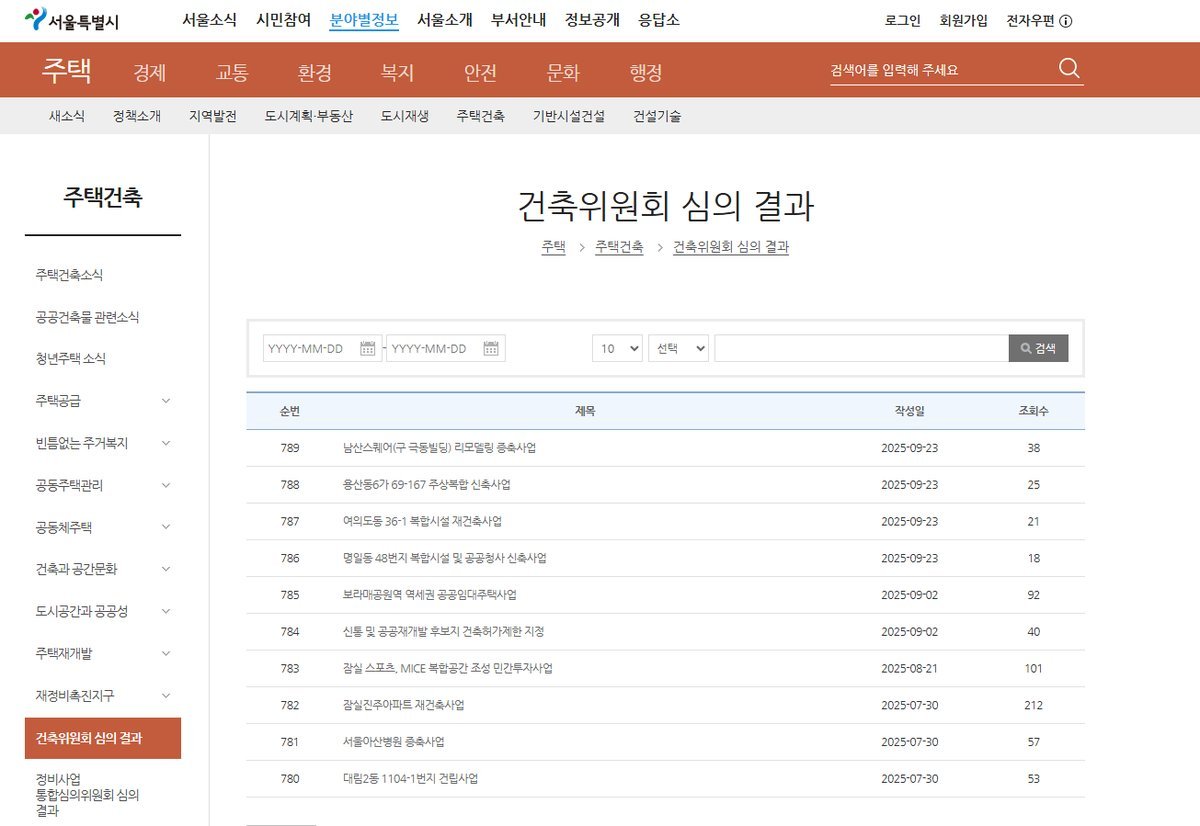The width and height of the screenshot is (1200, 826).
Task: Click the magnifier search icon in header
Action: click(x=1069, y=69)
